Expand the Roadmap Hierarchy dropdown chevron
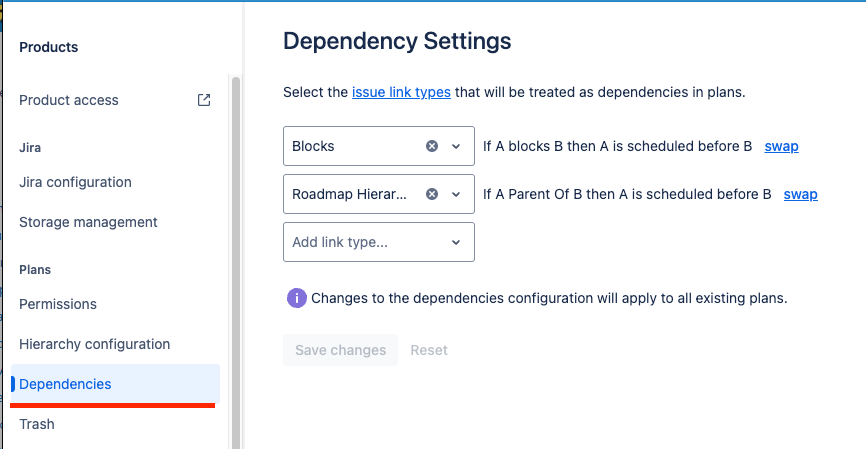 pos(456,194)
